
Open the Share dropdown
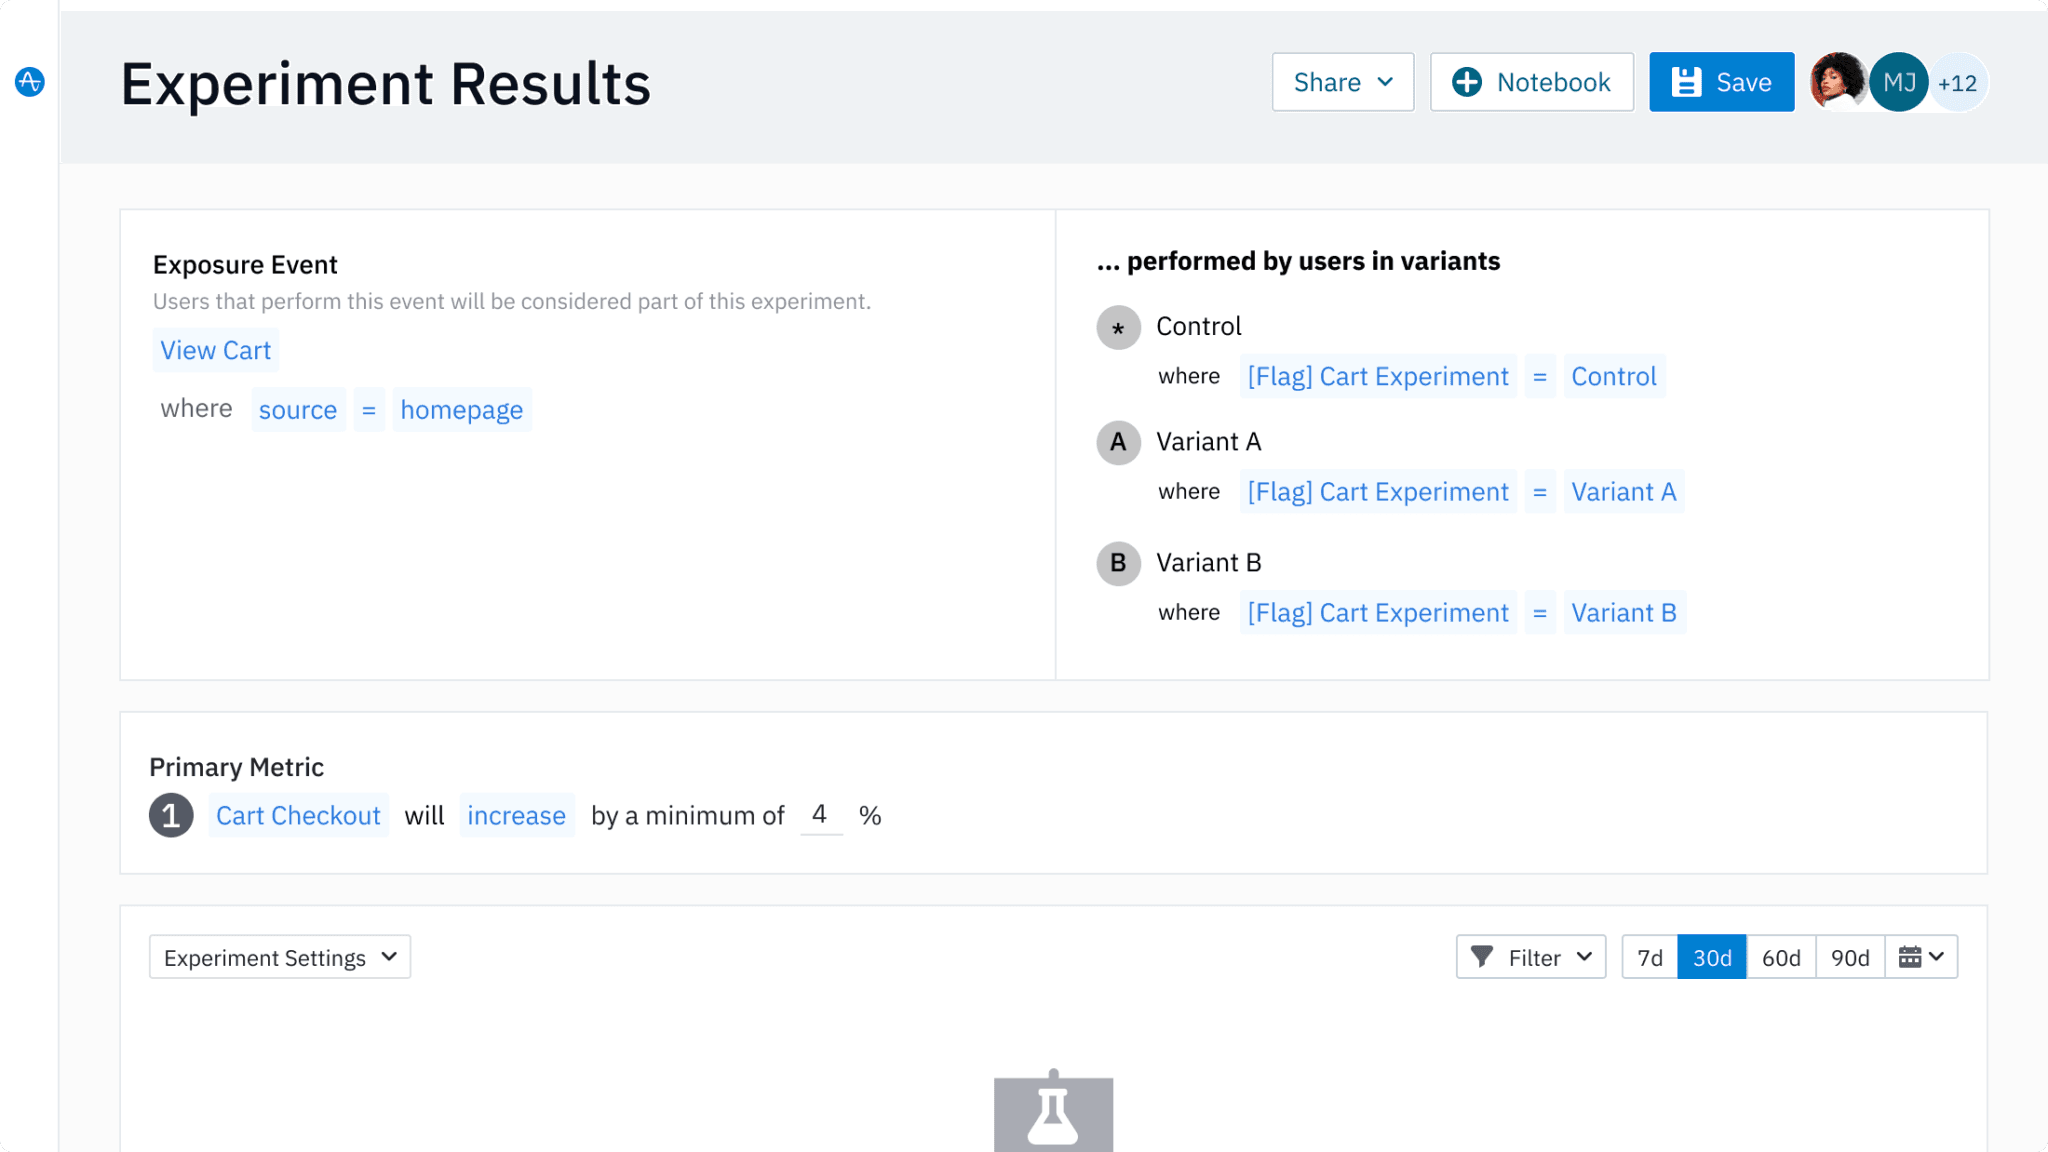[x=1343, y=81]
